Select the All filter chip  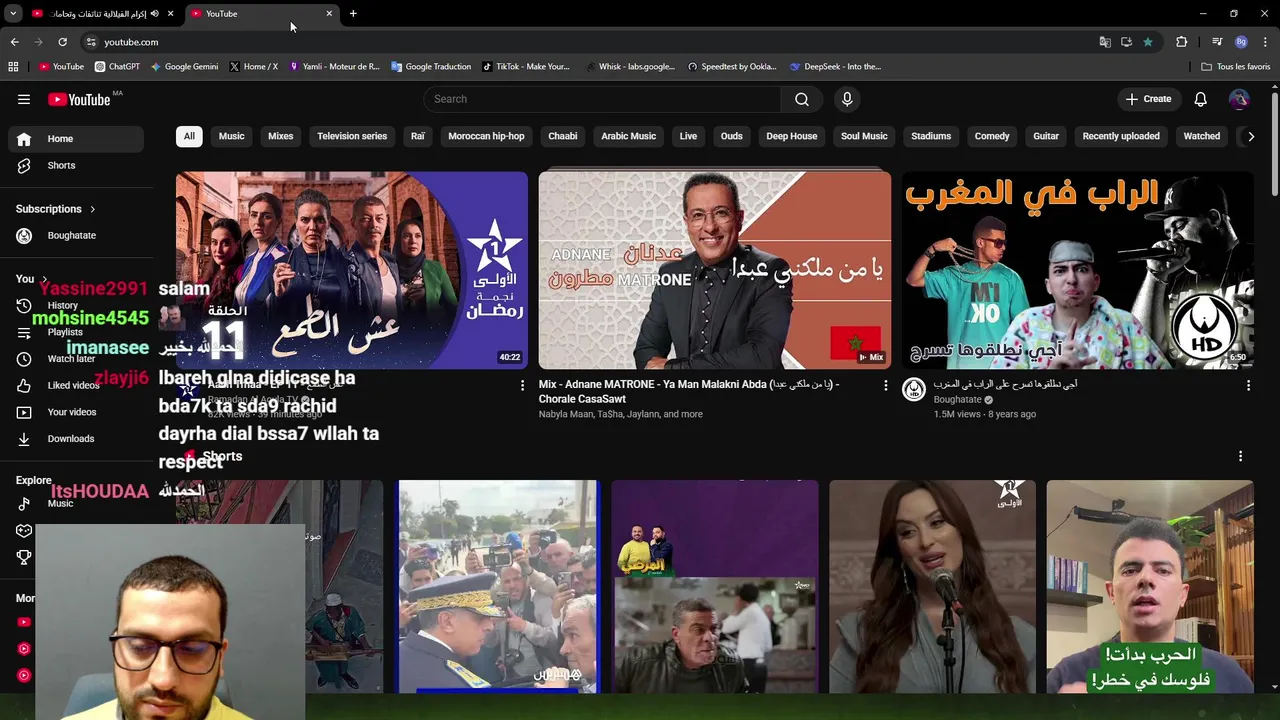click(189, 136)
